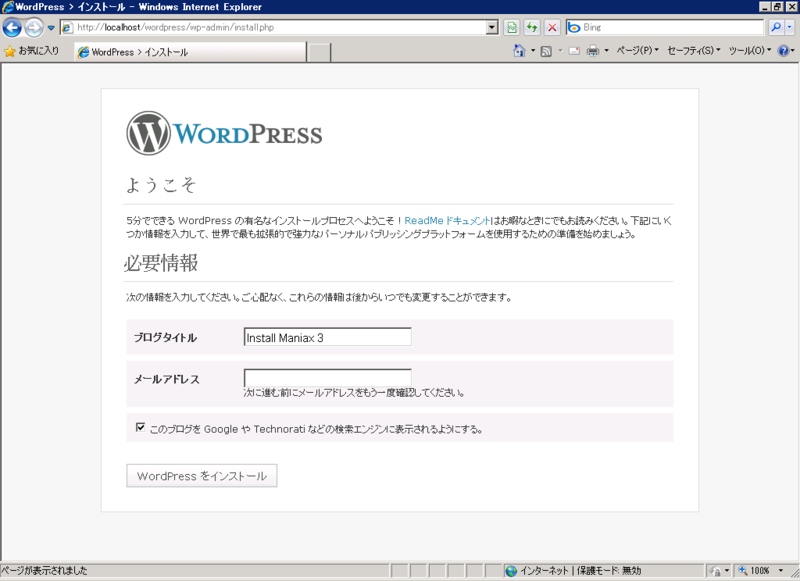Click the Refresh page icon

click(x=532, y=28)
